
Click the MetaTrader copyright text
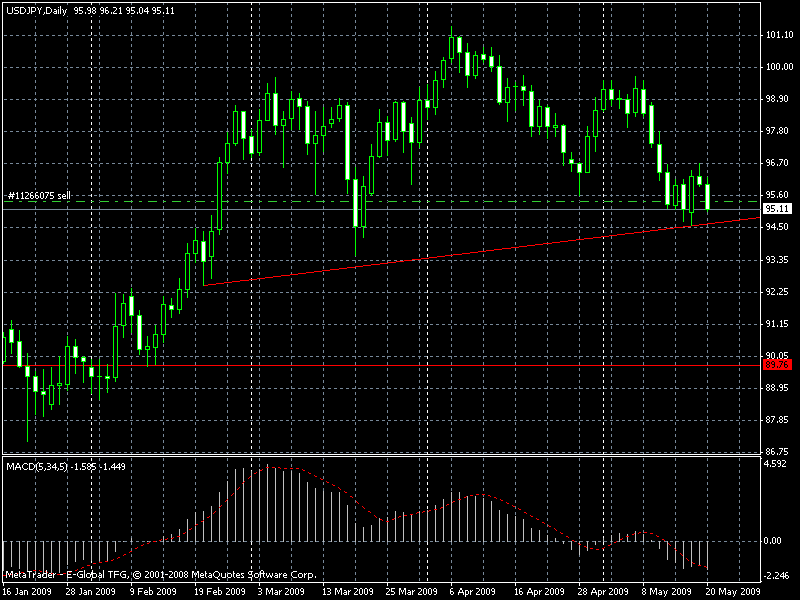pyautogui.click(x=160, y=575)
